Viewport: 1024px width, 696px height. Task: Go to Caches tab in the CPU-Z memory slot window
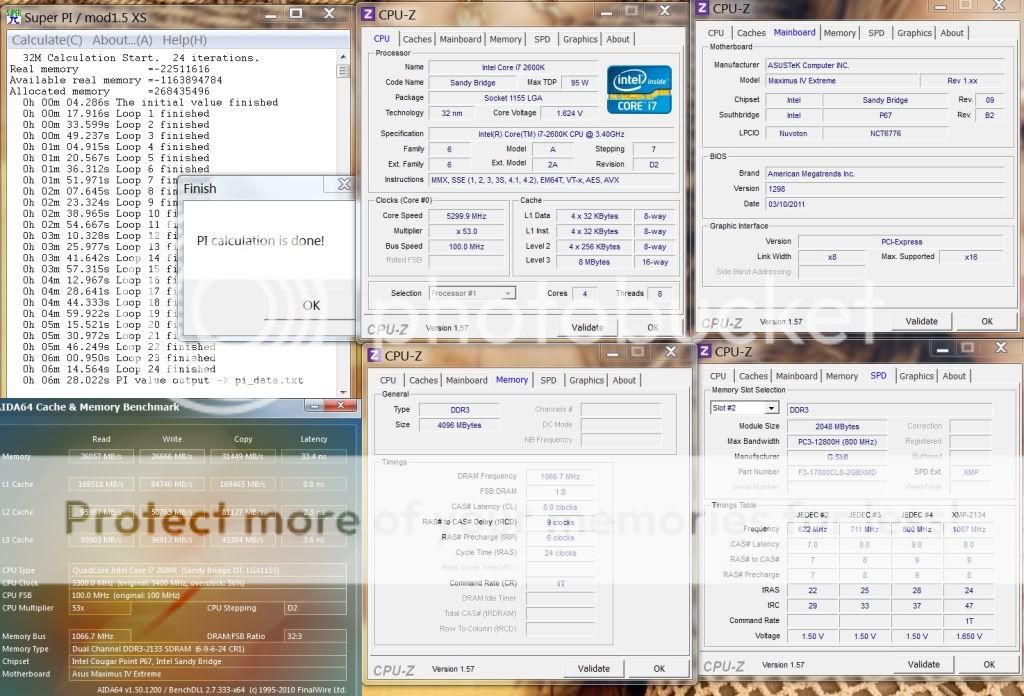click(x=753, y=376)
